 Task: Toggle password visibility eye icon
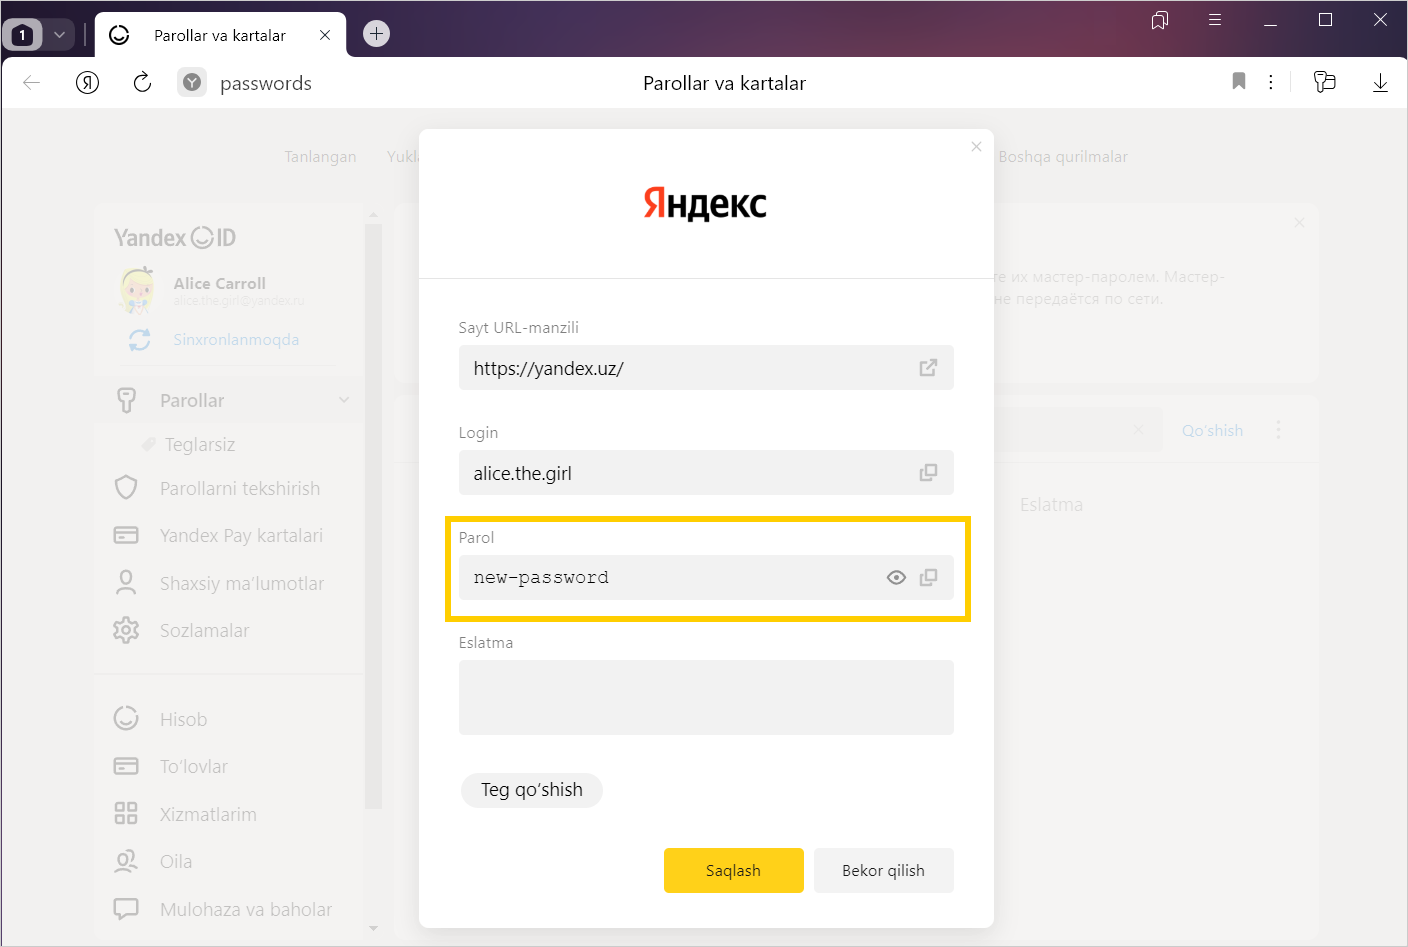click(x=896, y=577)
